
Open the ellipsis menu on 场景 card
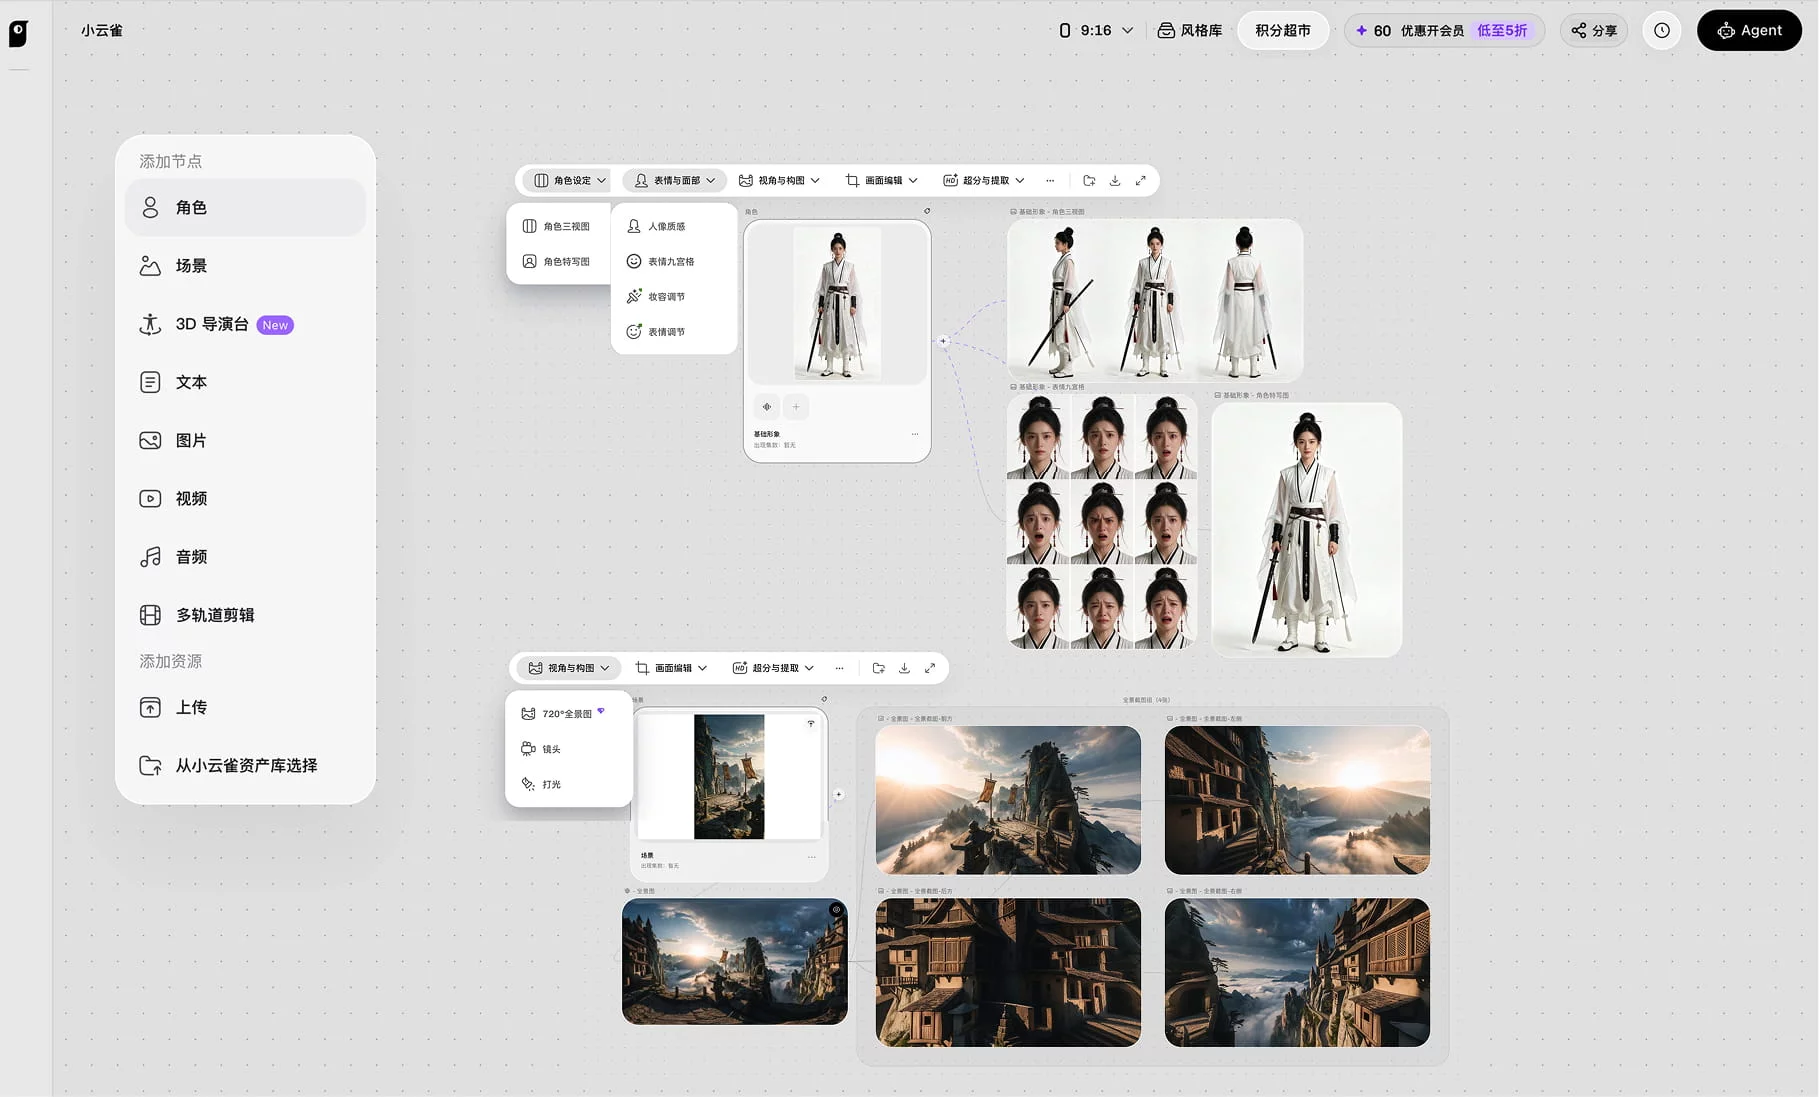pyautogui.click(x=812, y=857)
